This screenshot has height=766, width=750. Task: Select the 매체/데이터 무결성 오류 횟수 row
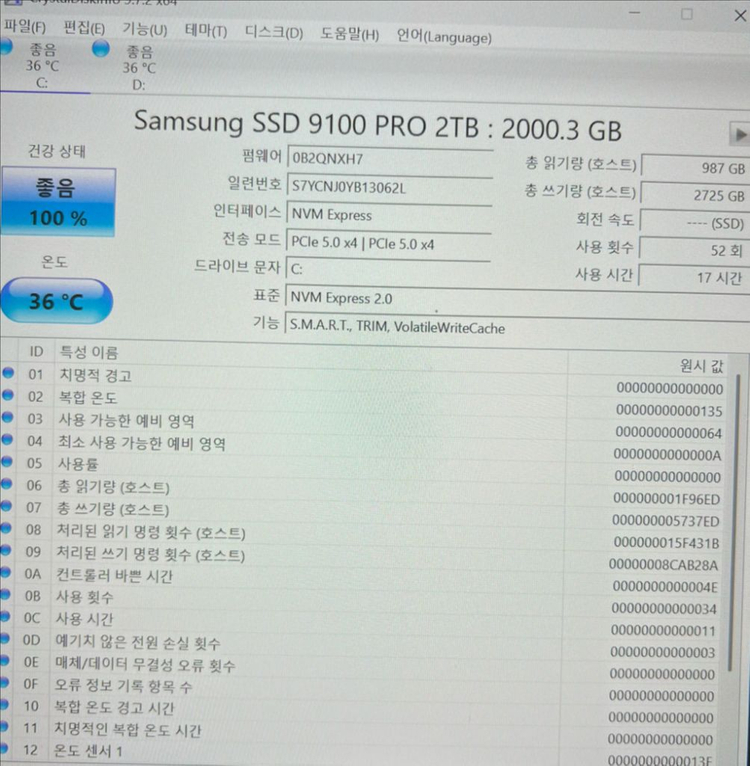[x=358, y=669]
